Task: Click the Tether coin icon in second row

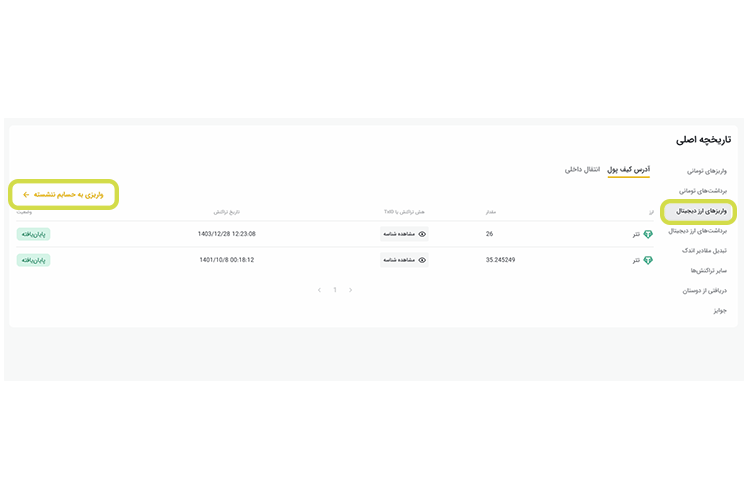Action: point(647,260)
